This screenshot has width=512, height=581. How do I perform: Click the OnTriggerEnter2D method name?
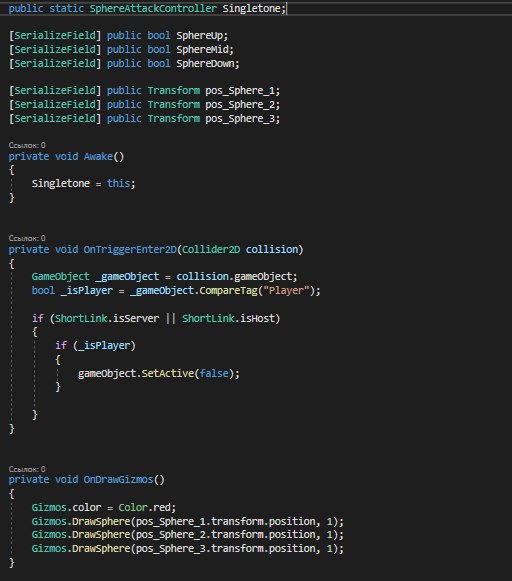point(130,249)
